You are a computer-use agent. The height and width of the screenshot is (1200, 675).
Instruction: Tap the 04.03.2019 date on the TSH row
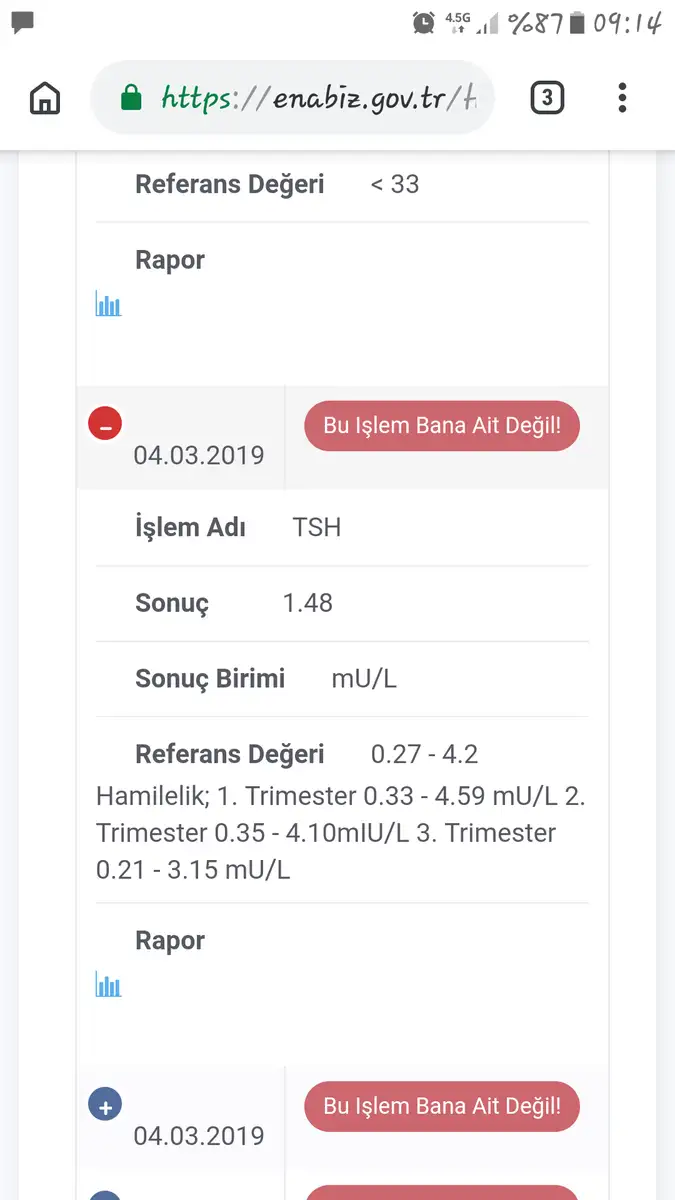[x=199, y=456]
